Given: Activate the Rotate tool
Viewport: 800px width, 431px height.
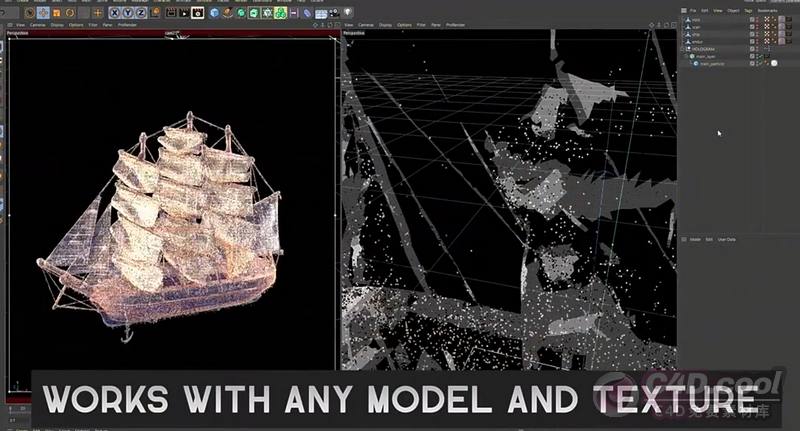Looking at the screenshot, I should click(70, 12).
